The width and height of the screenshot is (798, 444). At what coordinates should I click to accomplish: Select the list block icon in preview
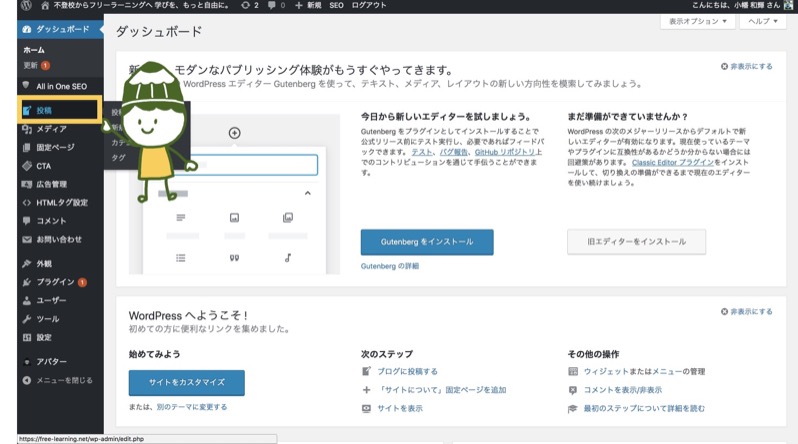(x=181, y=258)
